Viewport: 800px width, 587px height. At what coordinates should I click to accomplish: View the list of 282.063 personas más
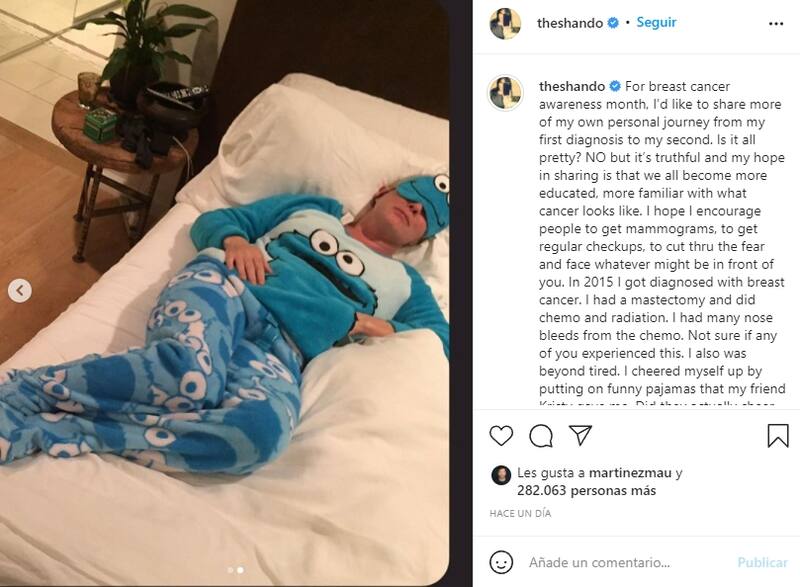click(587, 491)
